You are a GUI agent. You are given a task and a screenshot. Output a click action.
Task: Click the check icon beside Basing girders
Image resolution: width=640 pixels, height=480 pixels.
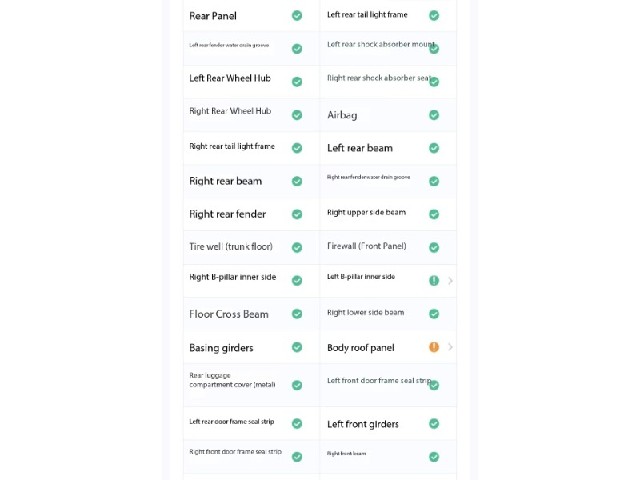(297, 347)
